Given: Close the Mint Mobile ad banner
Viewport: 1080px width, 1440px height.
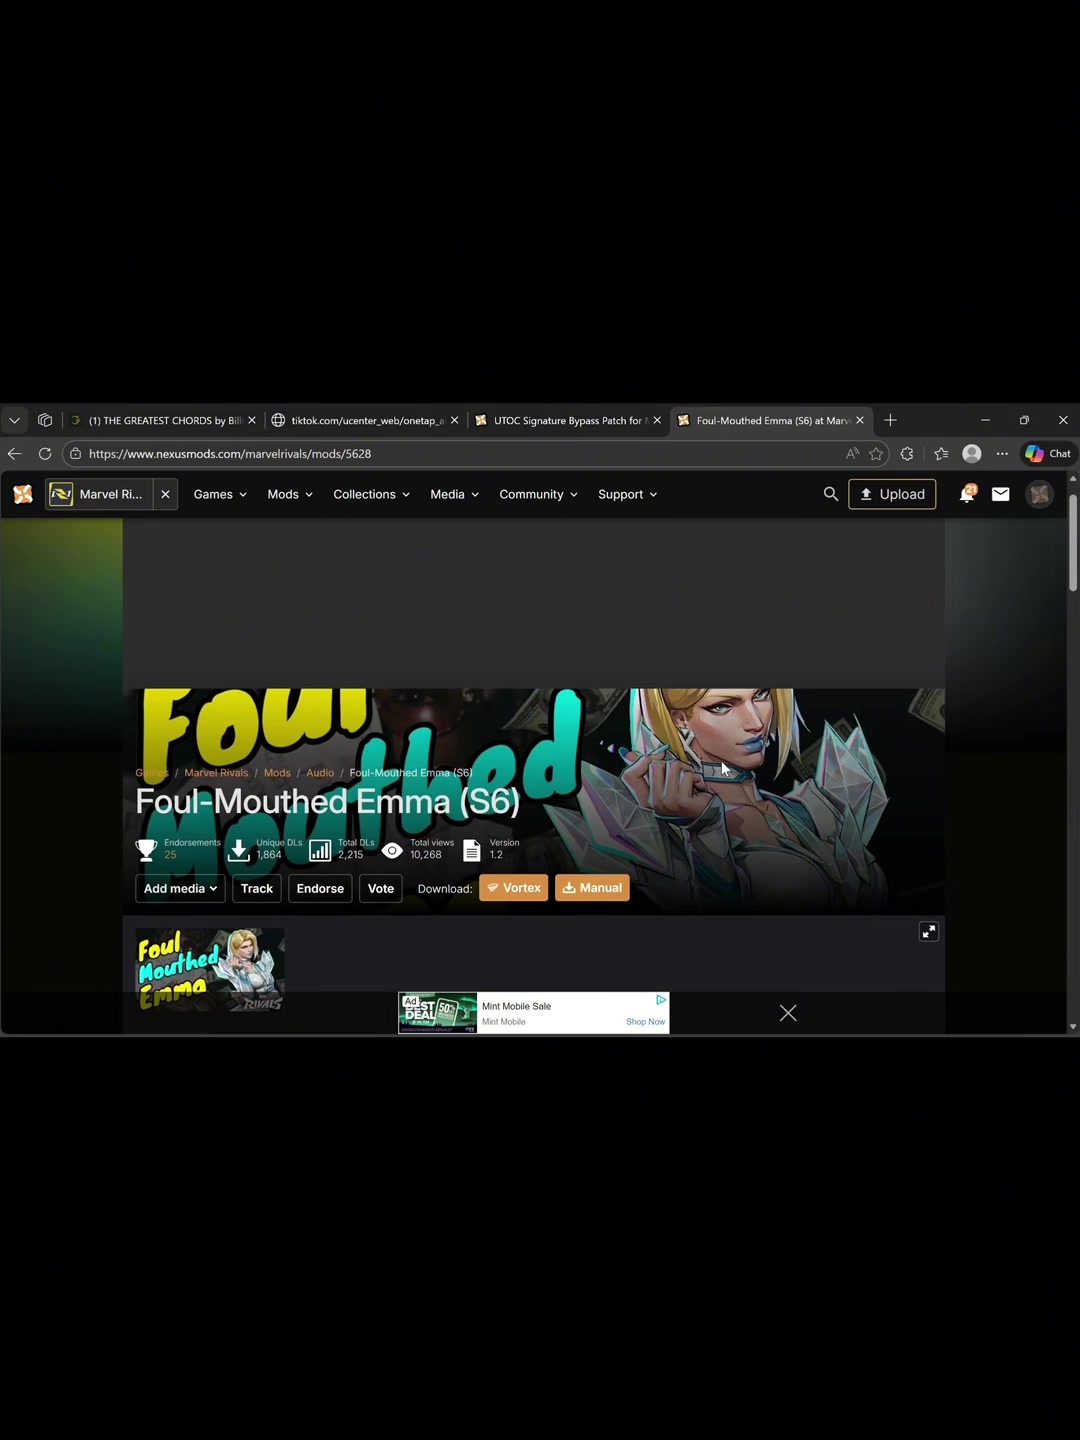Looking at the screenshot, I should pos(788,1013).
